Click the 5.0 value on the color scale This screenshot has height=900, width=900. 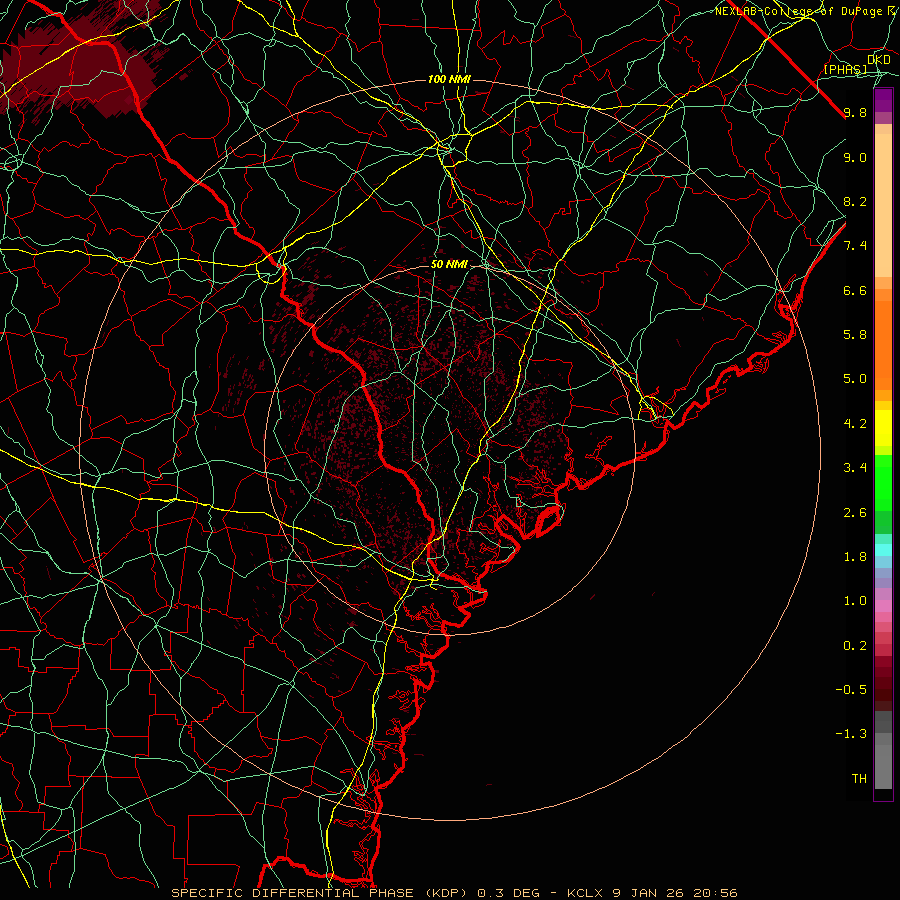point(855,379)
